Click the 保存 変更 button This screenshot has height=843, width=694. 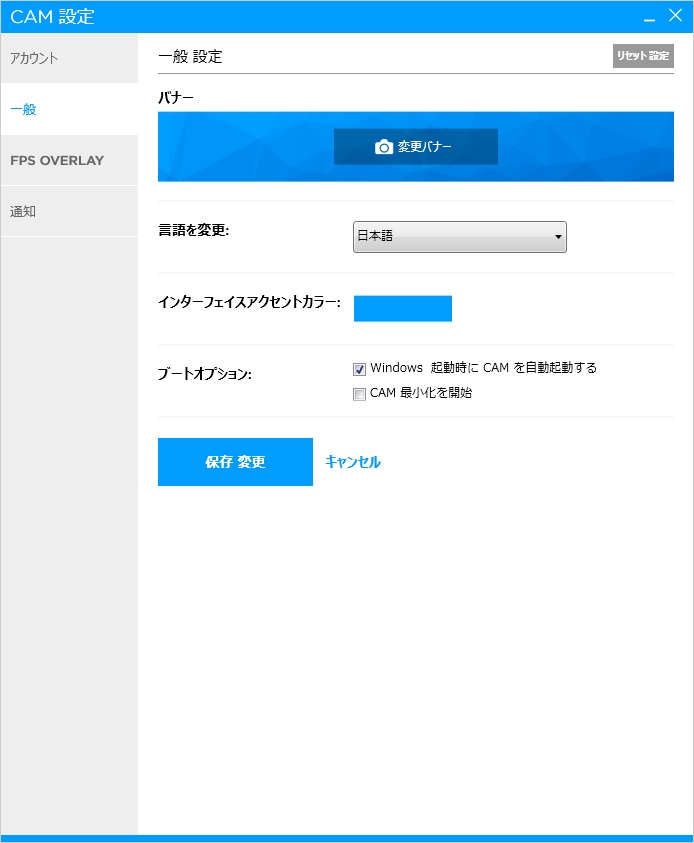click(x=235, y=462)
